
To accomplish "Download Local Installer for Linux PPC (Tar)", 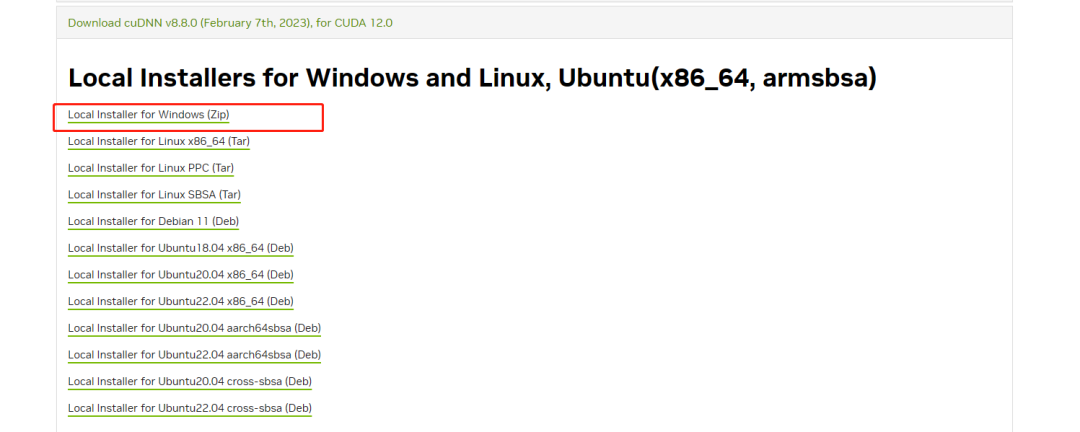I will [150, 168].
